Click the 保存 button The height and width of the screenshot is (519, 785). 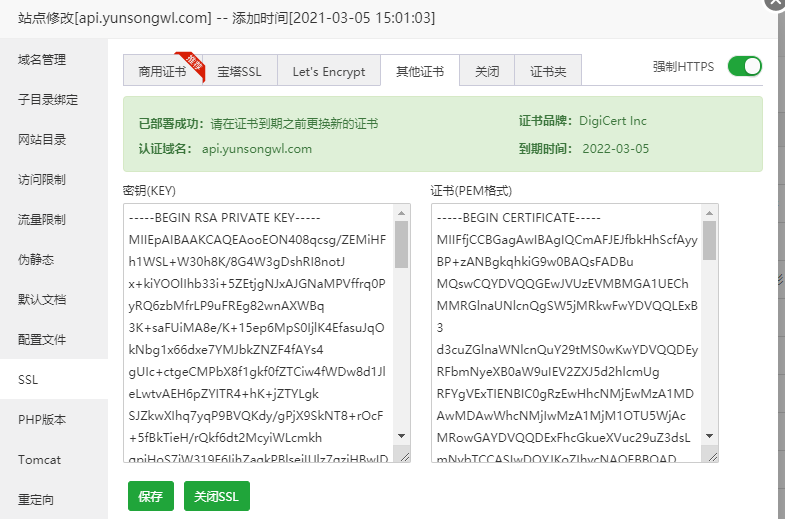pyautogui.click(x=150, y=497)
